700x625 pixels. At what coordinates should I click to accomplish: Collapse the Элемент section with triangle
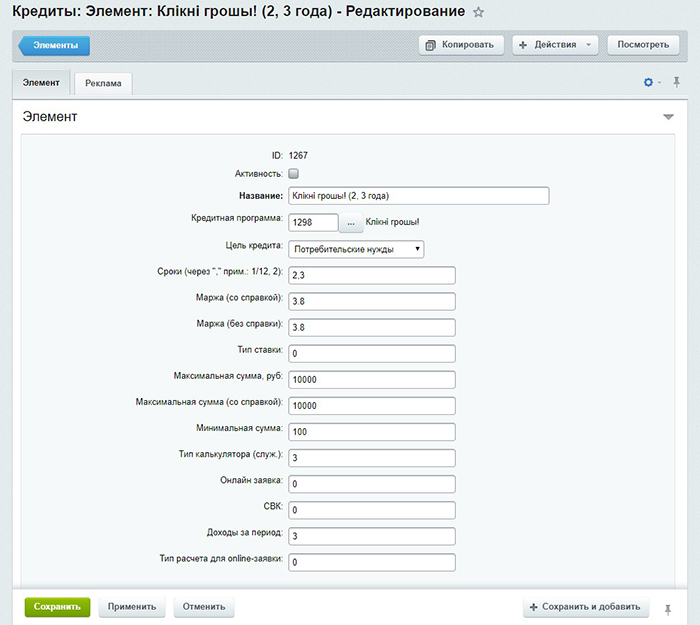click(x=668, y=118)
